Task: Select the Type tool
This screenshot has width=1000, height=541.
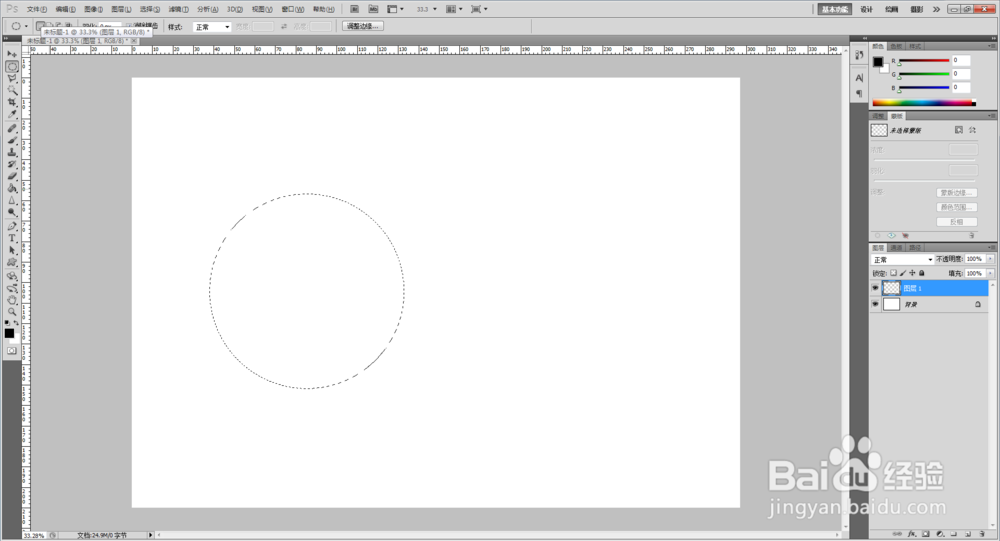Action: tap(11, 239)
